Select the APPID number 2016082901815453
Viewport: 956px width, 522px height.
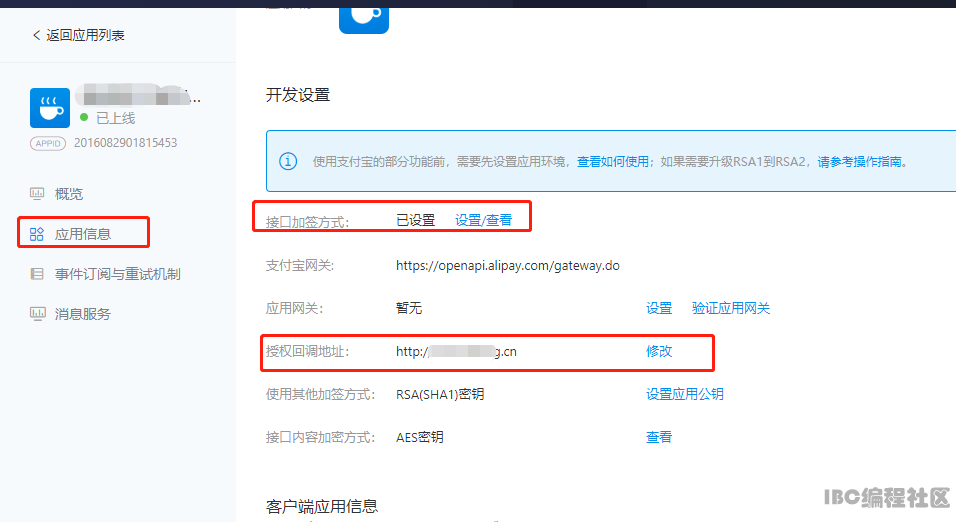point(126,143)
